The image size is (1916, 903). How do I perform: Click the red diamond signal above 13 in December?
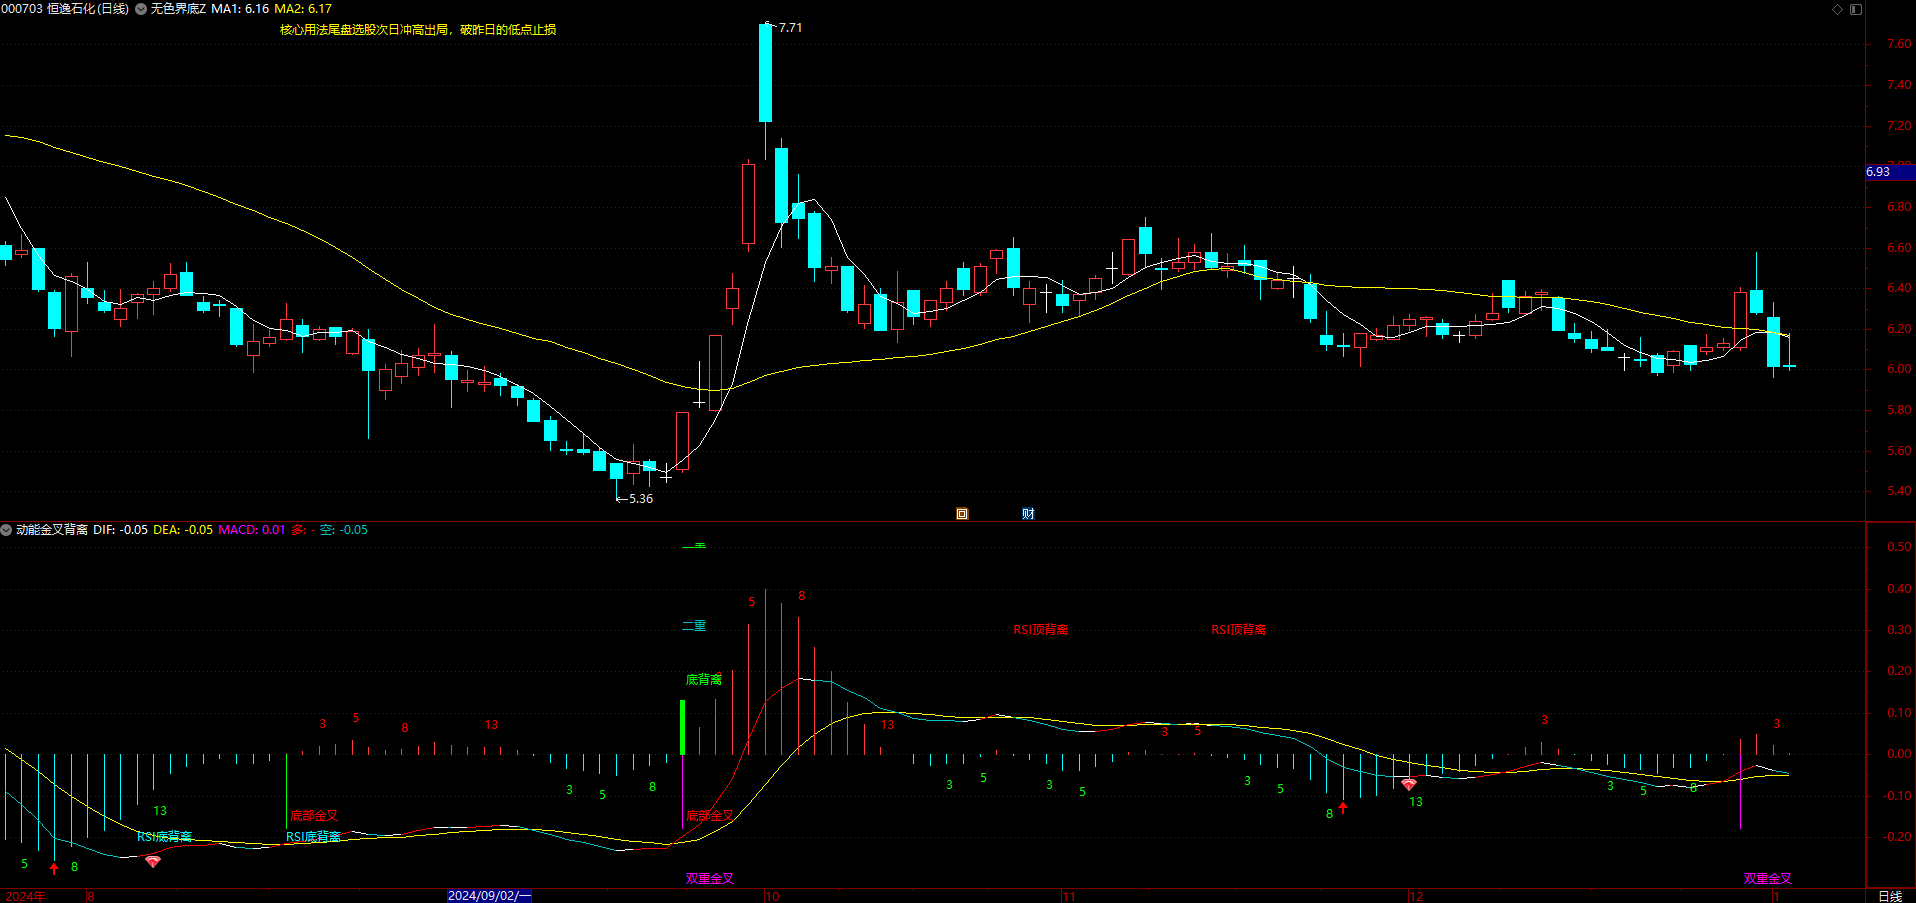(1409, 784)
